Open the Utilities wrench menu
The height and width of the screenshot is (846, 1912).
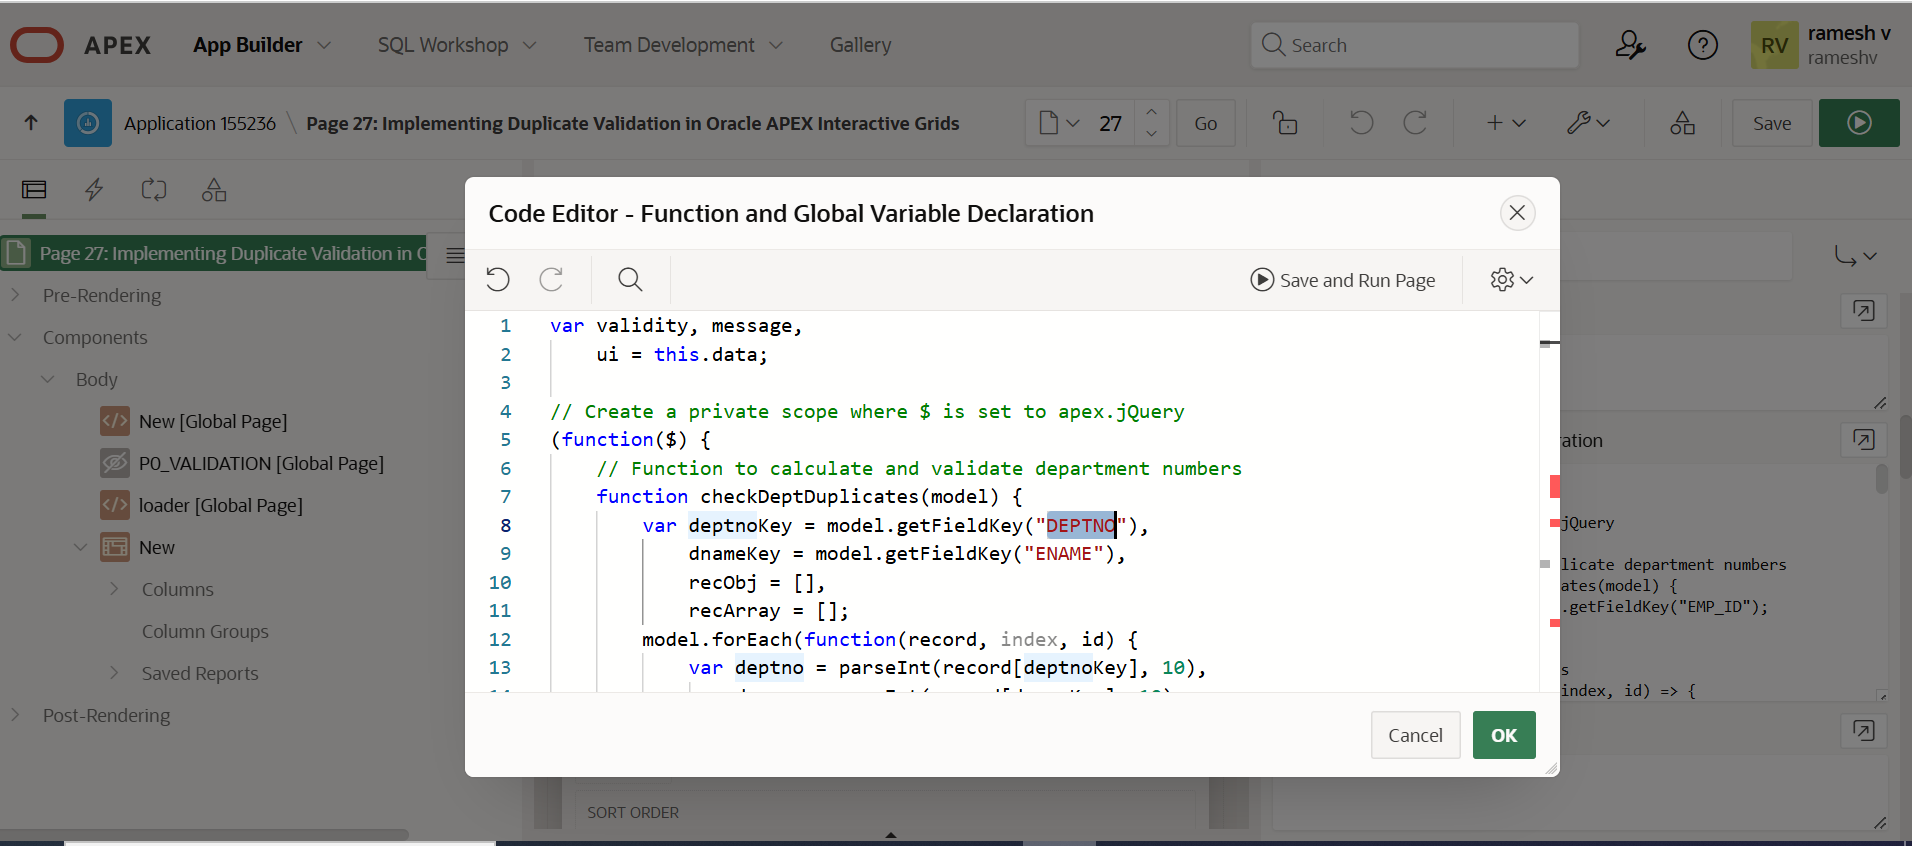[1588, 123]
